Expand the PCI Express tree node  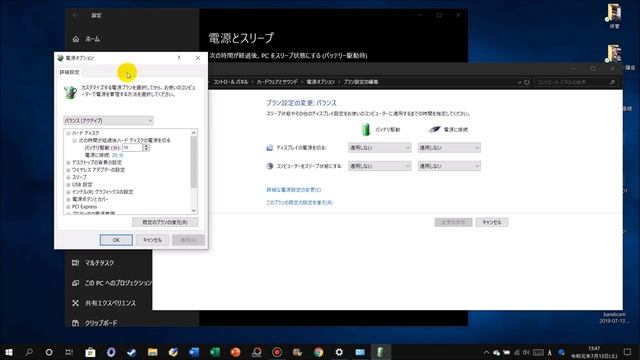[68, 207]
